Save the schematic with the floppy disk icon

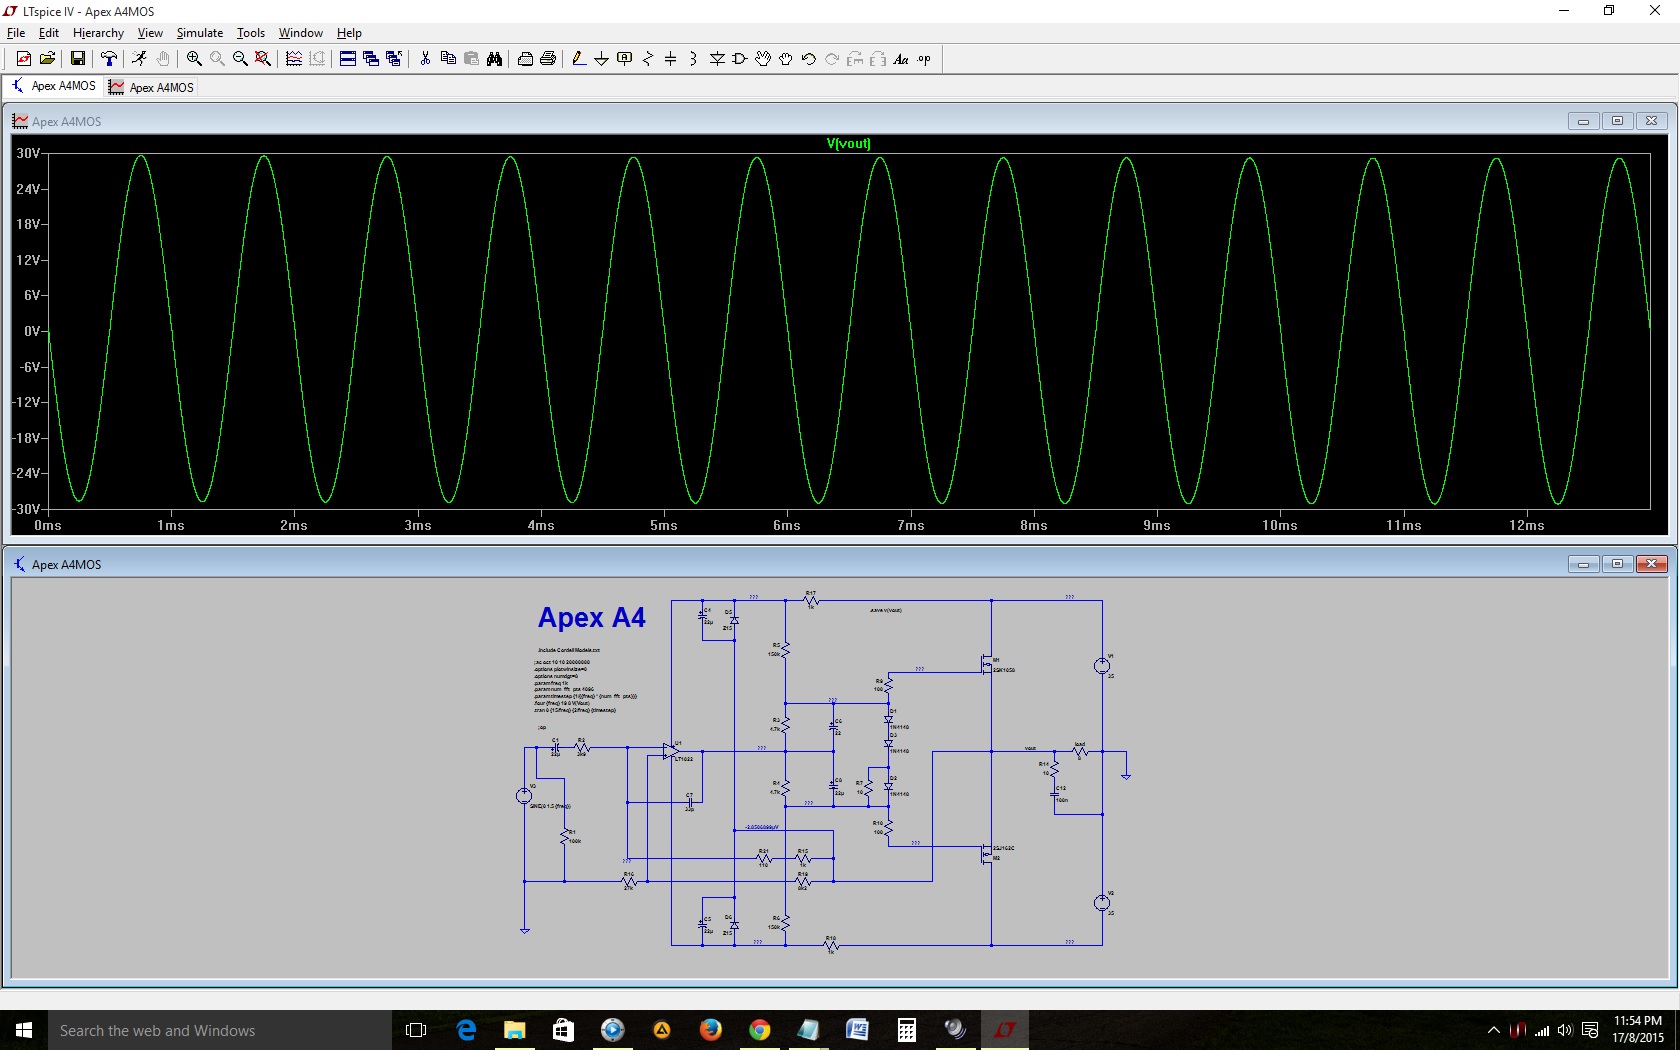[x=77, y=59]
